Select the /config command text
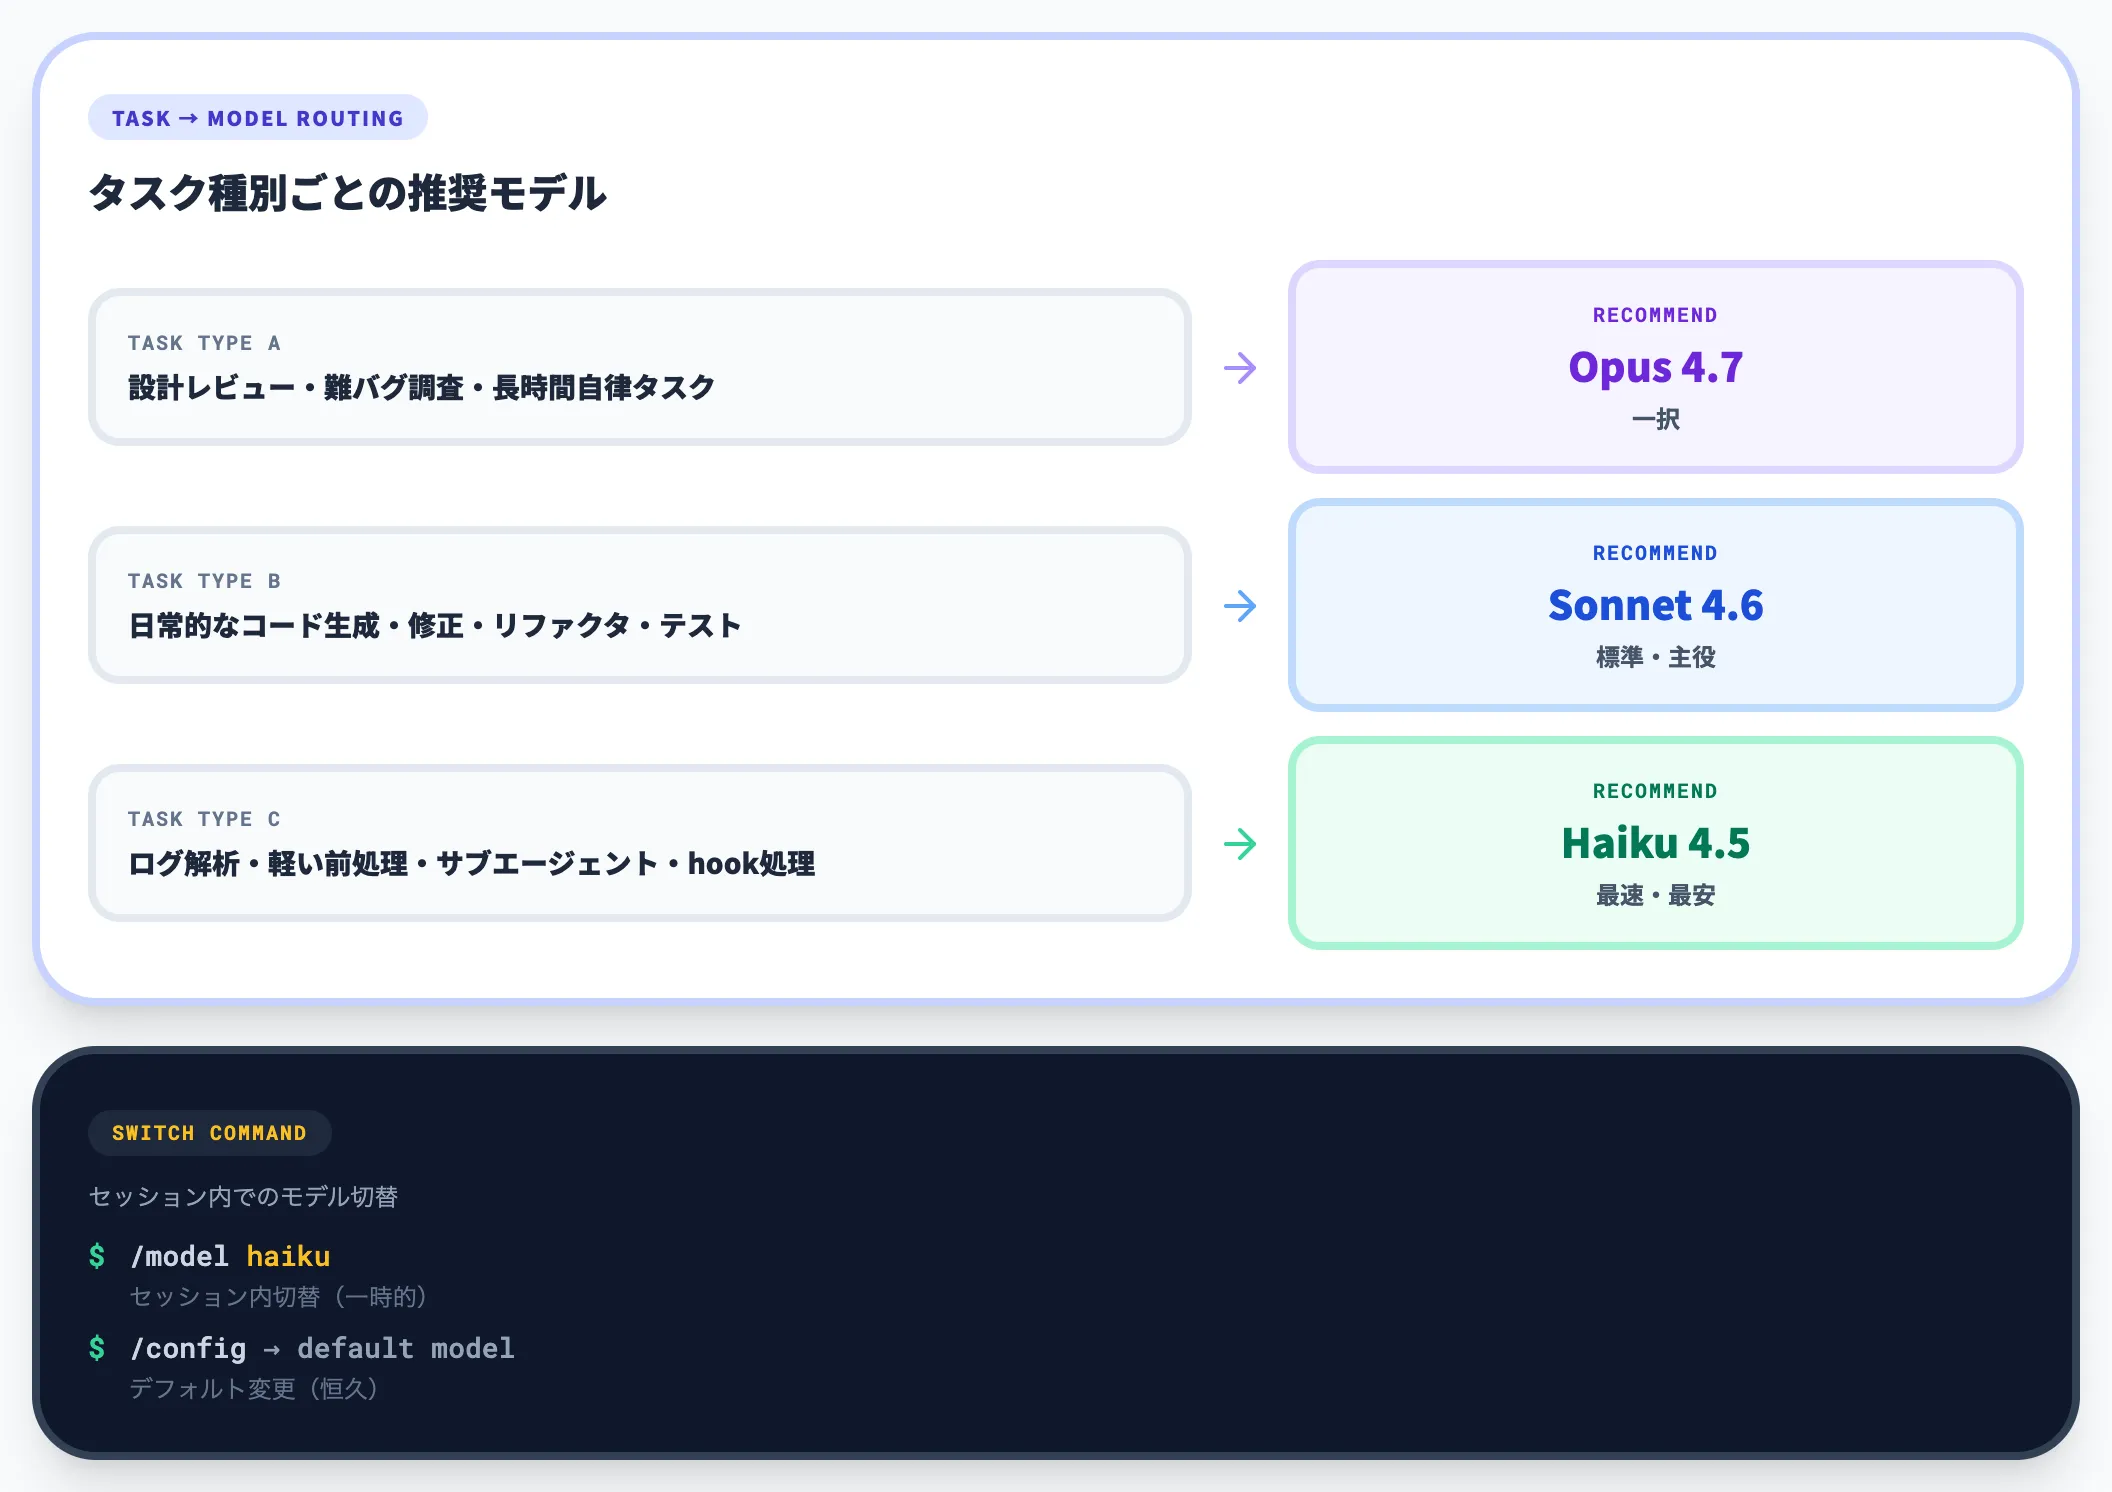 188,1349
